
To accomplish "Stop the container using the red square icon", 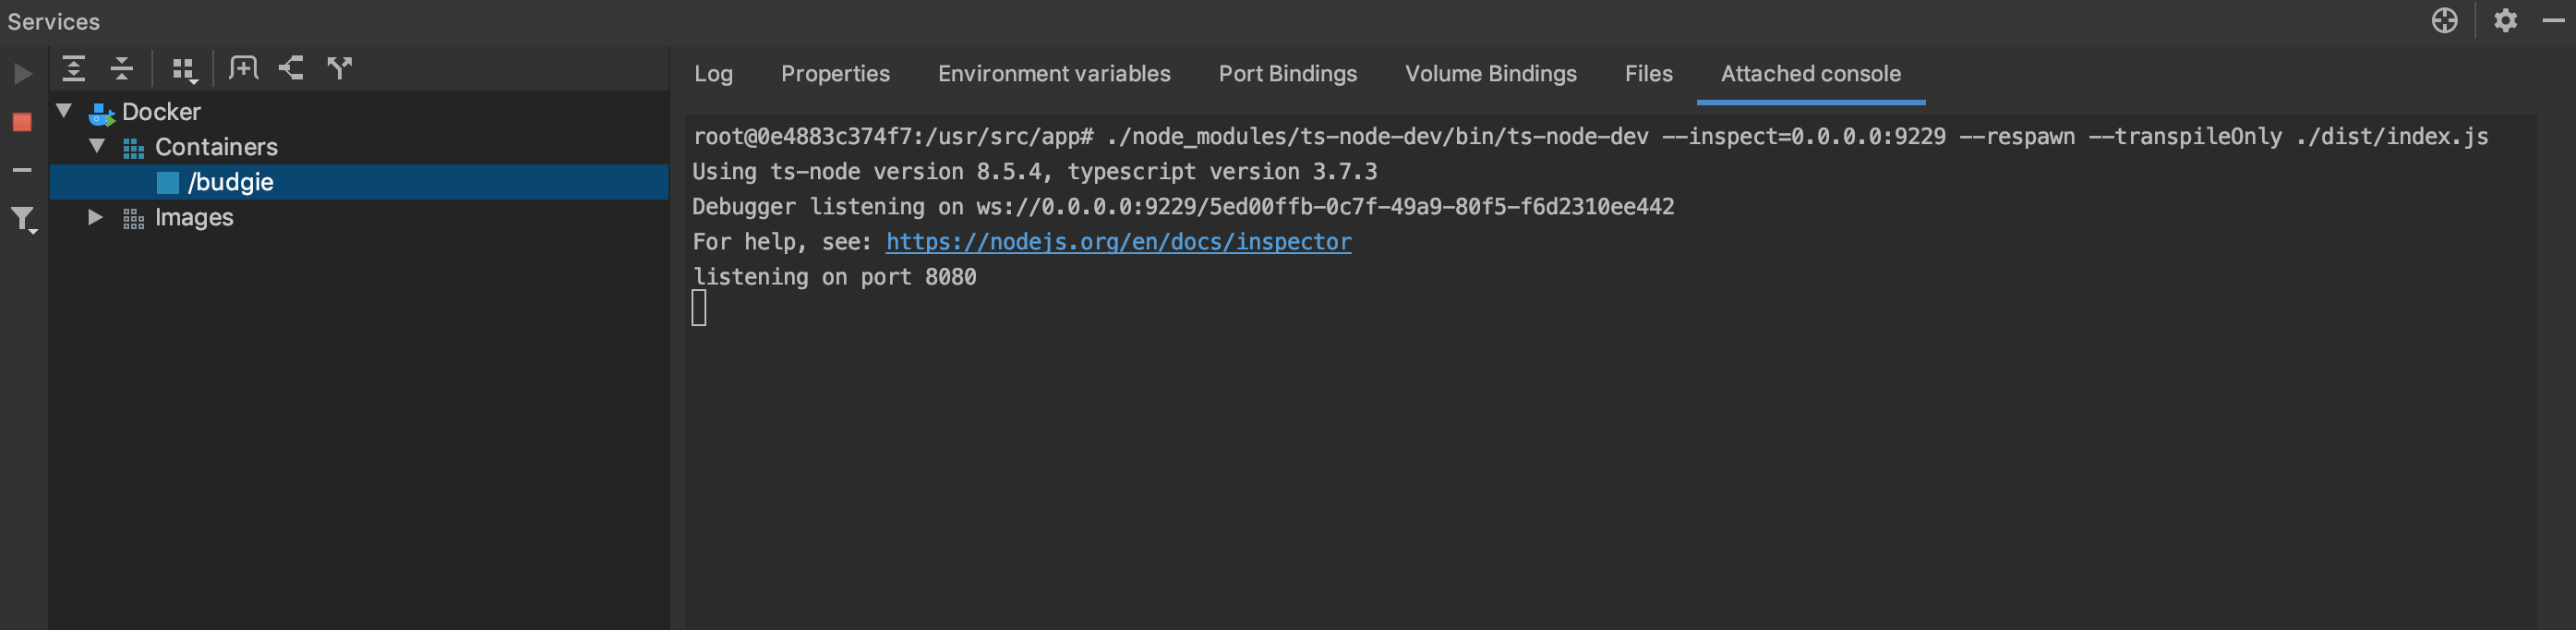I will tap(20, 121).
